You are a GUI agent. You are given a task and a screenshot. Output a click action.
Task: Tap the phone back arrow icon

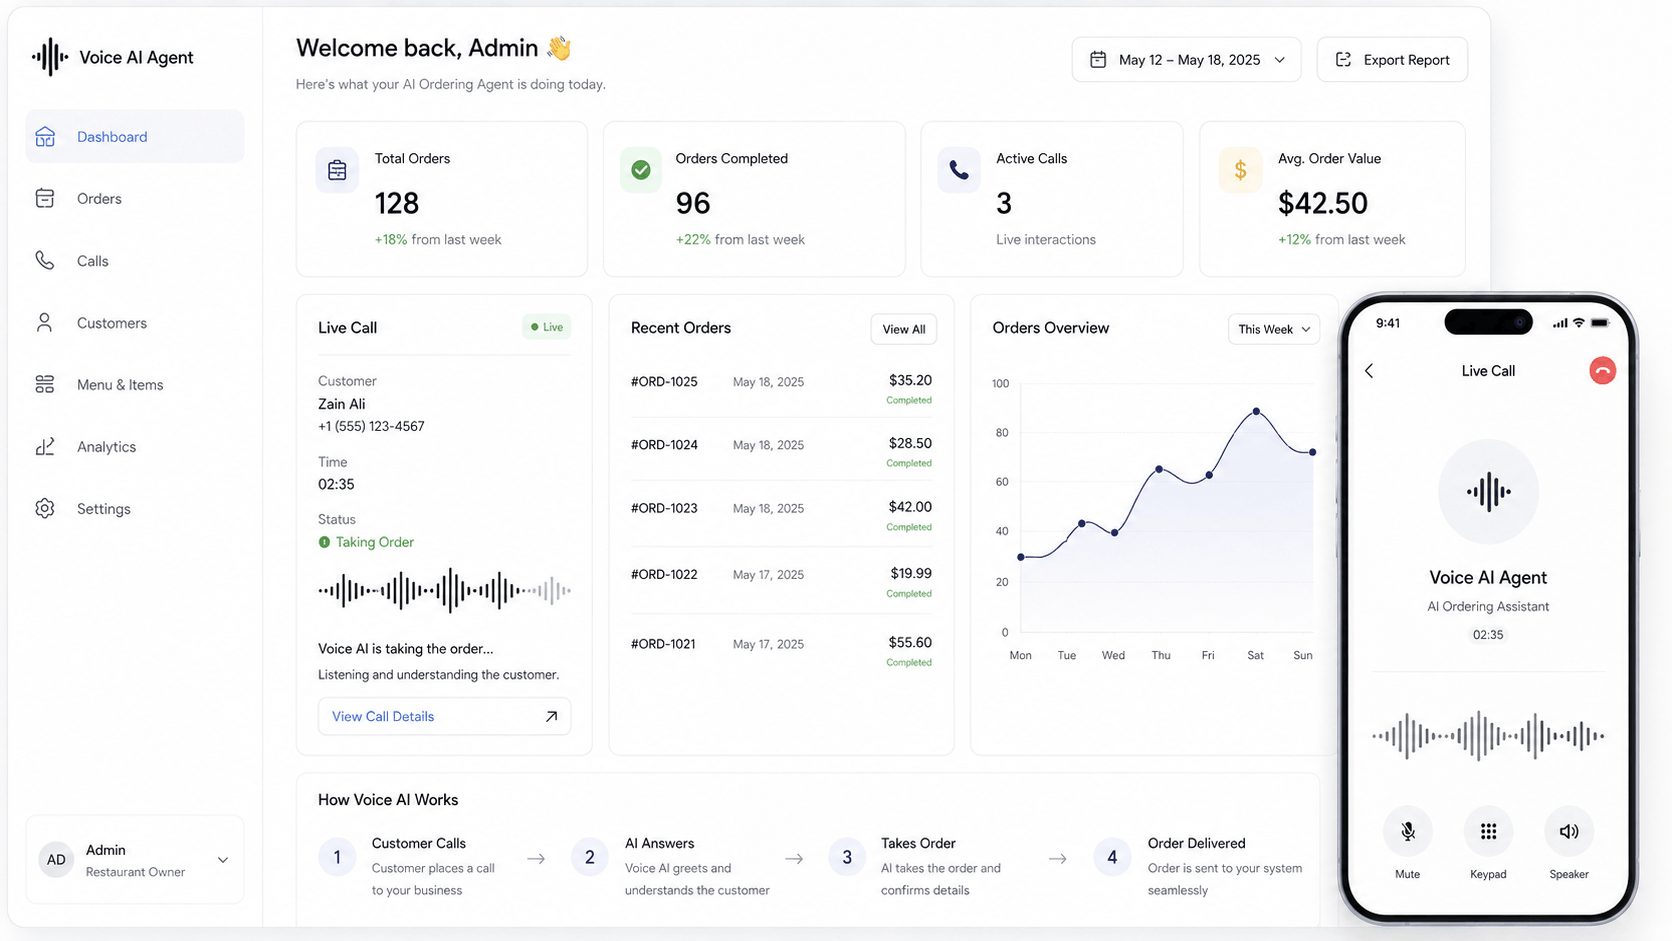[1369, 371]
